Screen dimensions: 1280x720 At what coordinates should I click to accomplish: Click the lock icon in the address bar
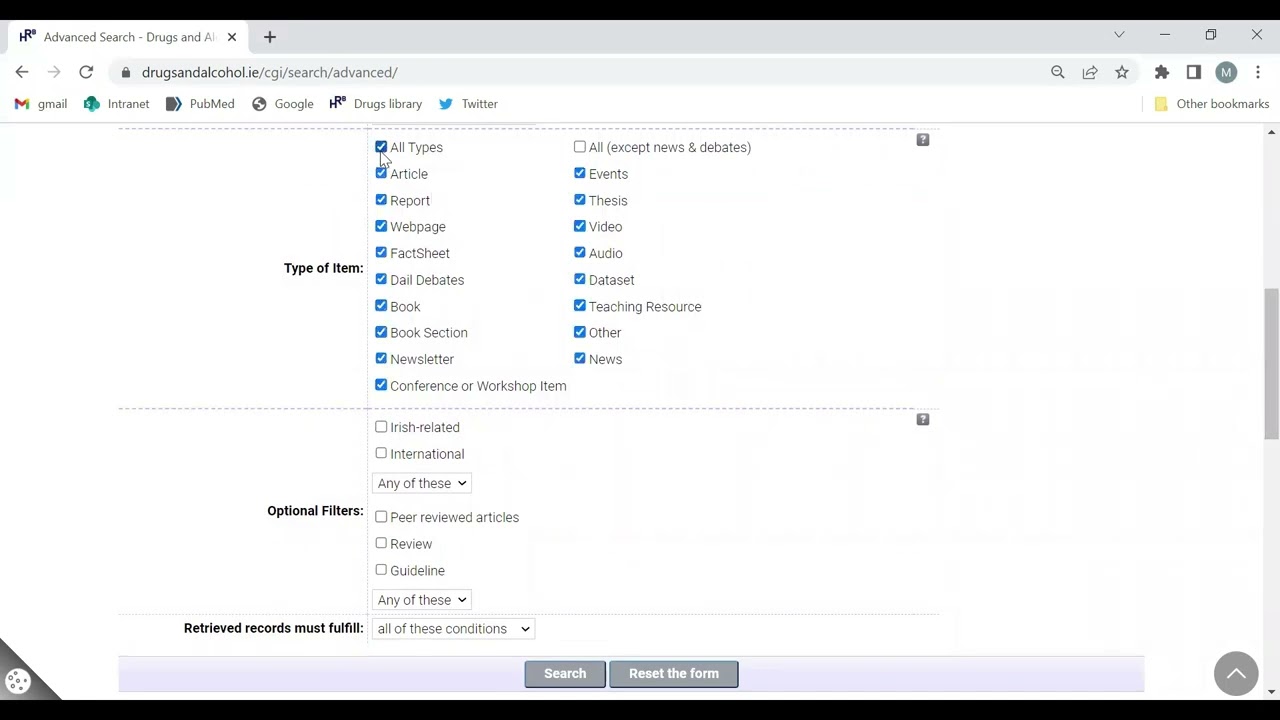click(x=125, y=72)
